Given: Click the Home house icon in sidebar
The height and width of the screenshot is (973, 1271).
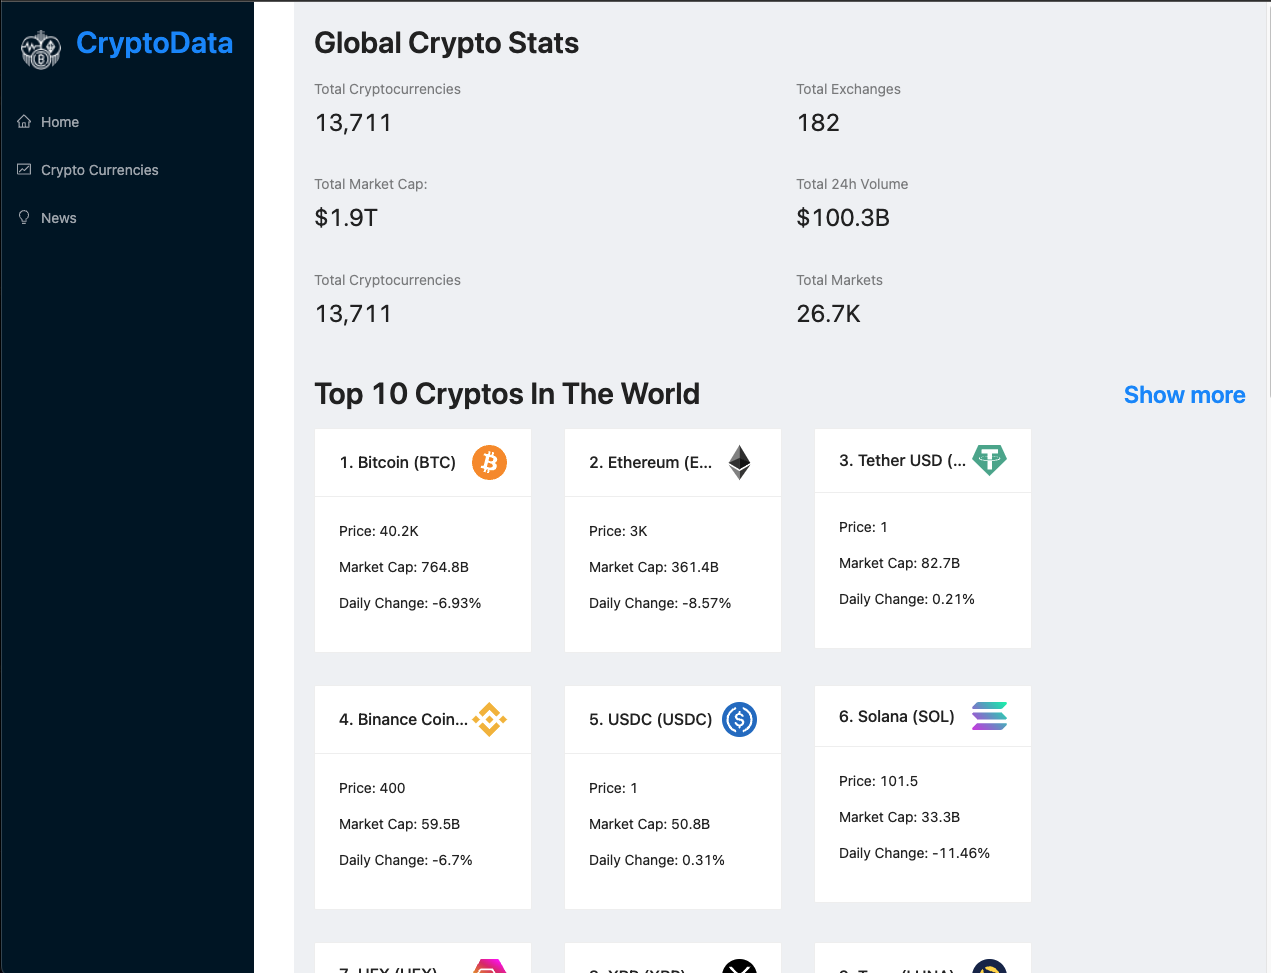Looking at the screenshot, I should (x=24, y=121).
